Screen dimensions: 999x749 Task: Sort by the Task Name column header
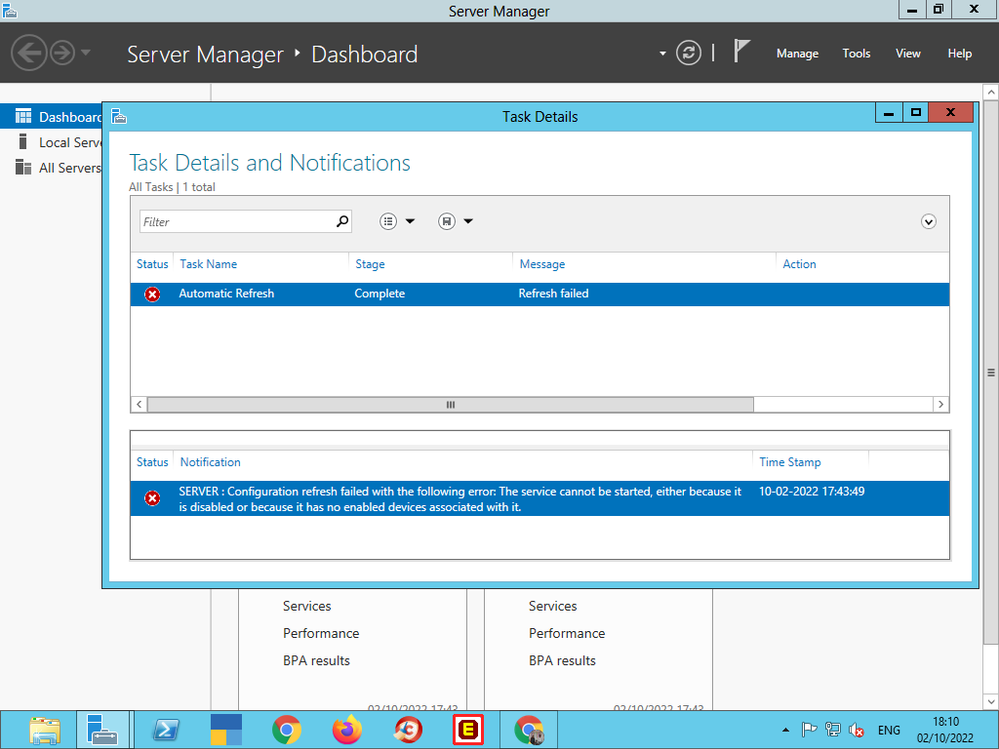click(208, 264)
